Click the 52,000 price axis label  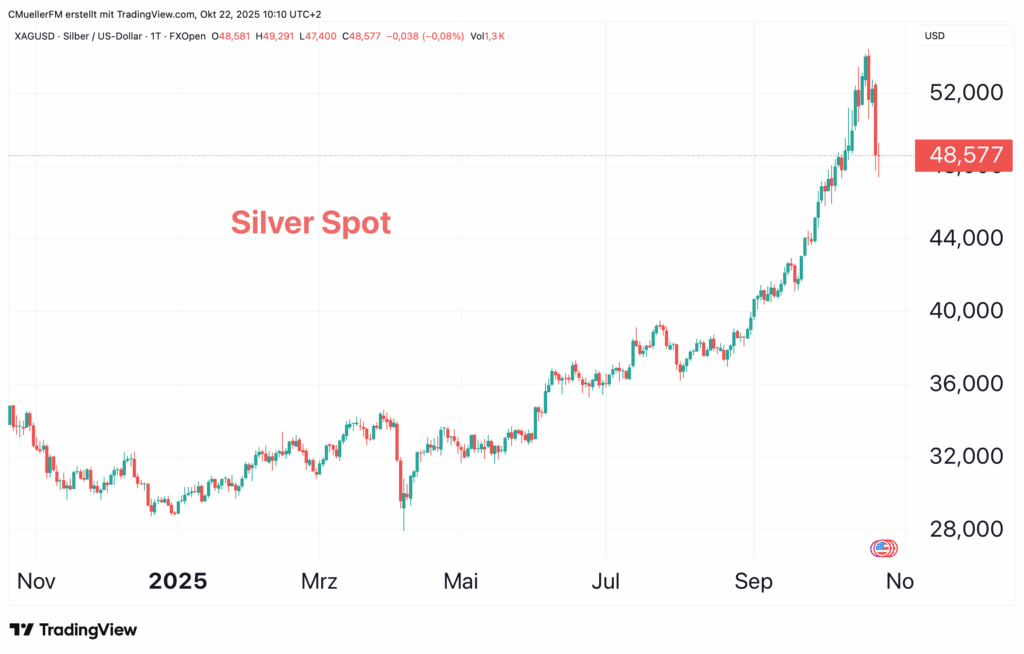[965, 92]
